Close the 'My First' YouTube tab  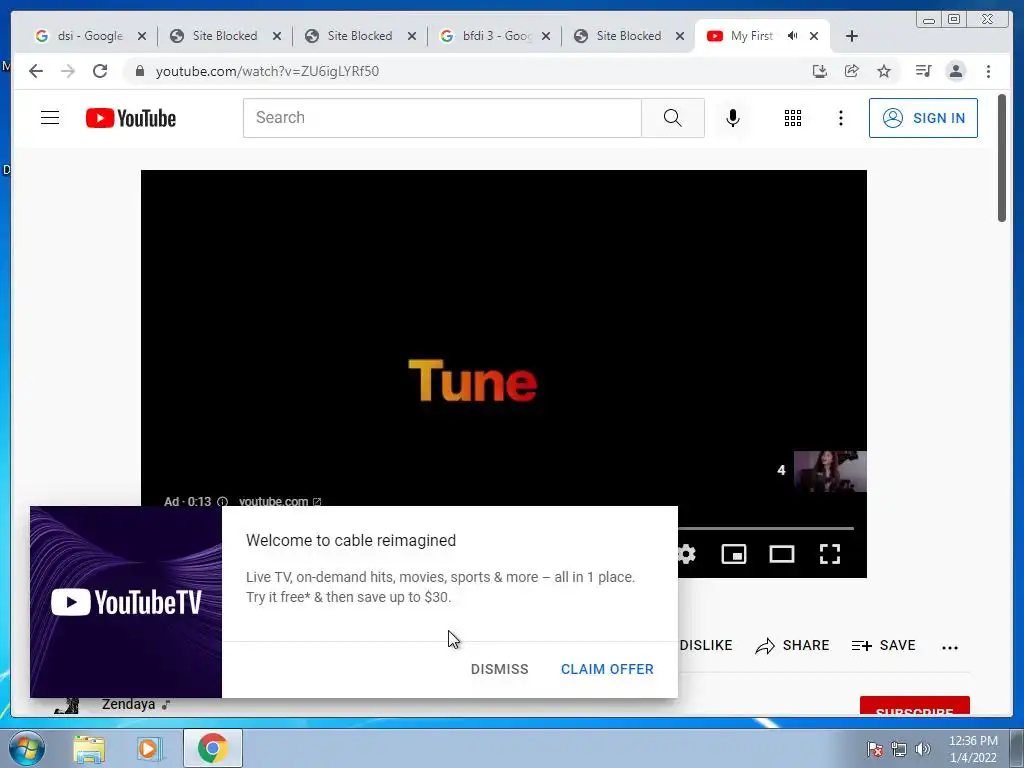click(814, 36)
